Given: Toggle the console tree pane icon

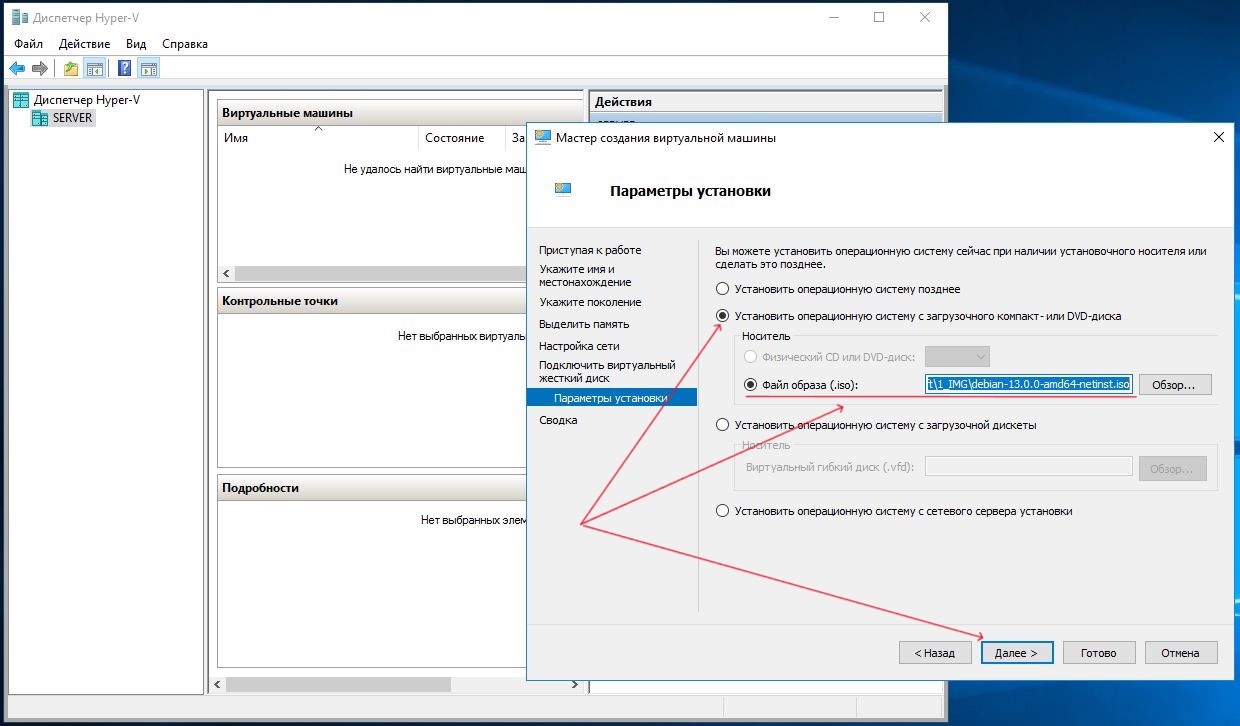Looking at the screenshot, I should (x=95, y=68).
